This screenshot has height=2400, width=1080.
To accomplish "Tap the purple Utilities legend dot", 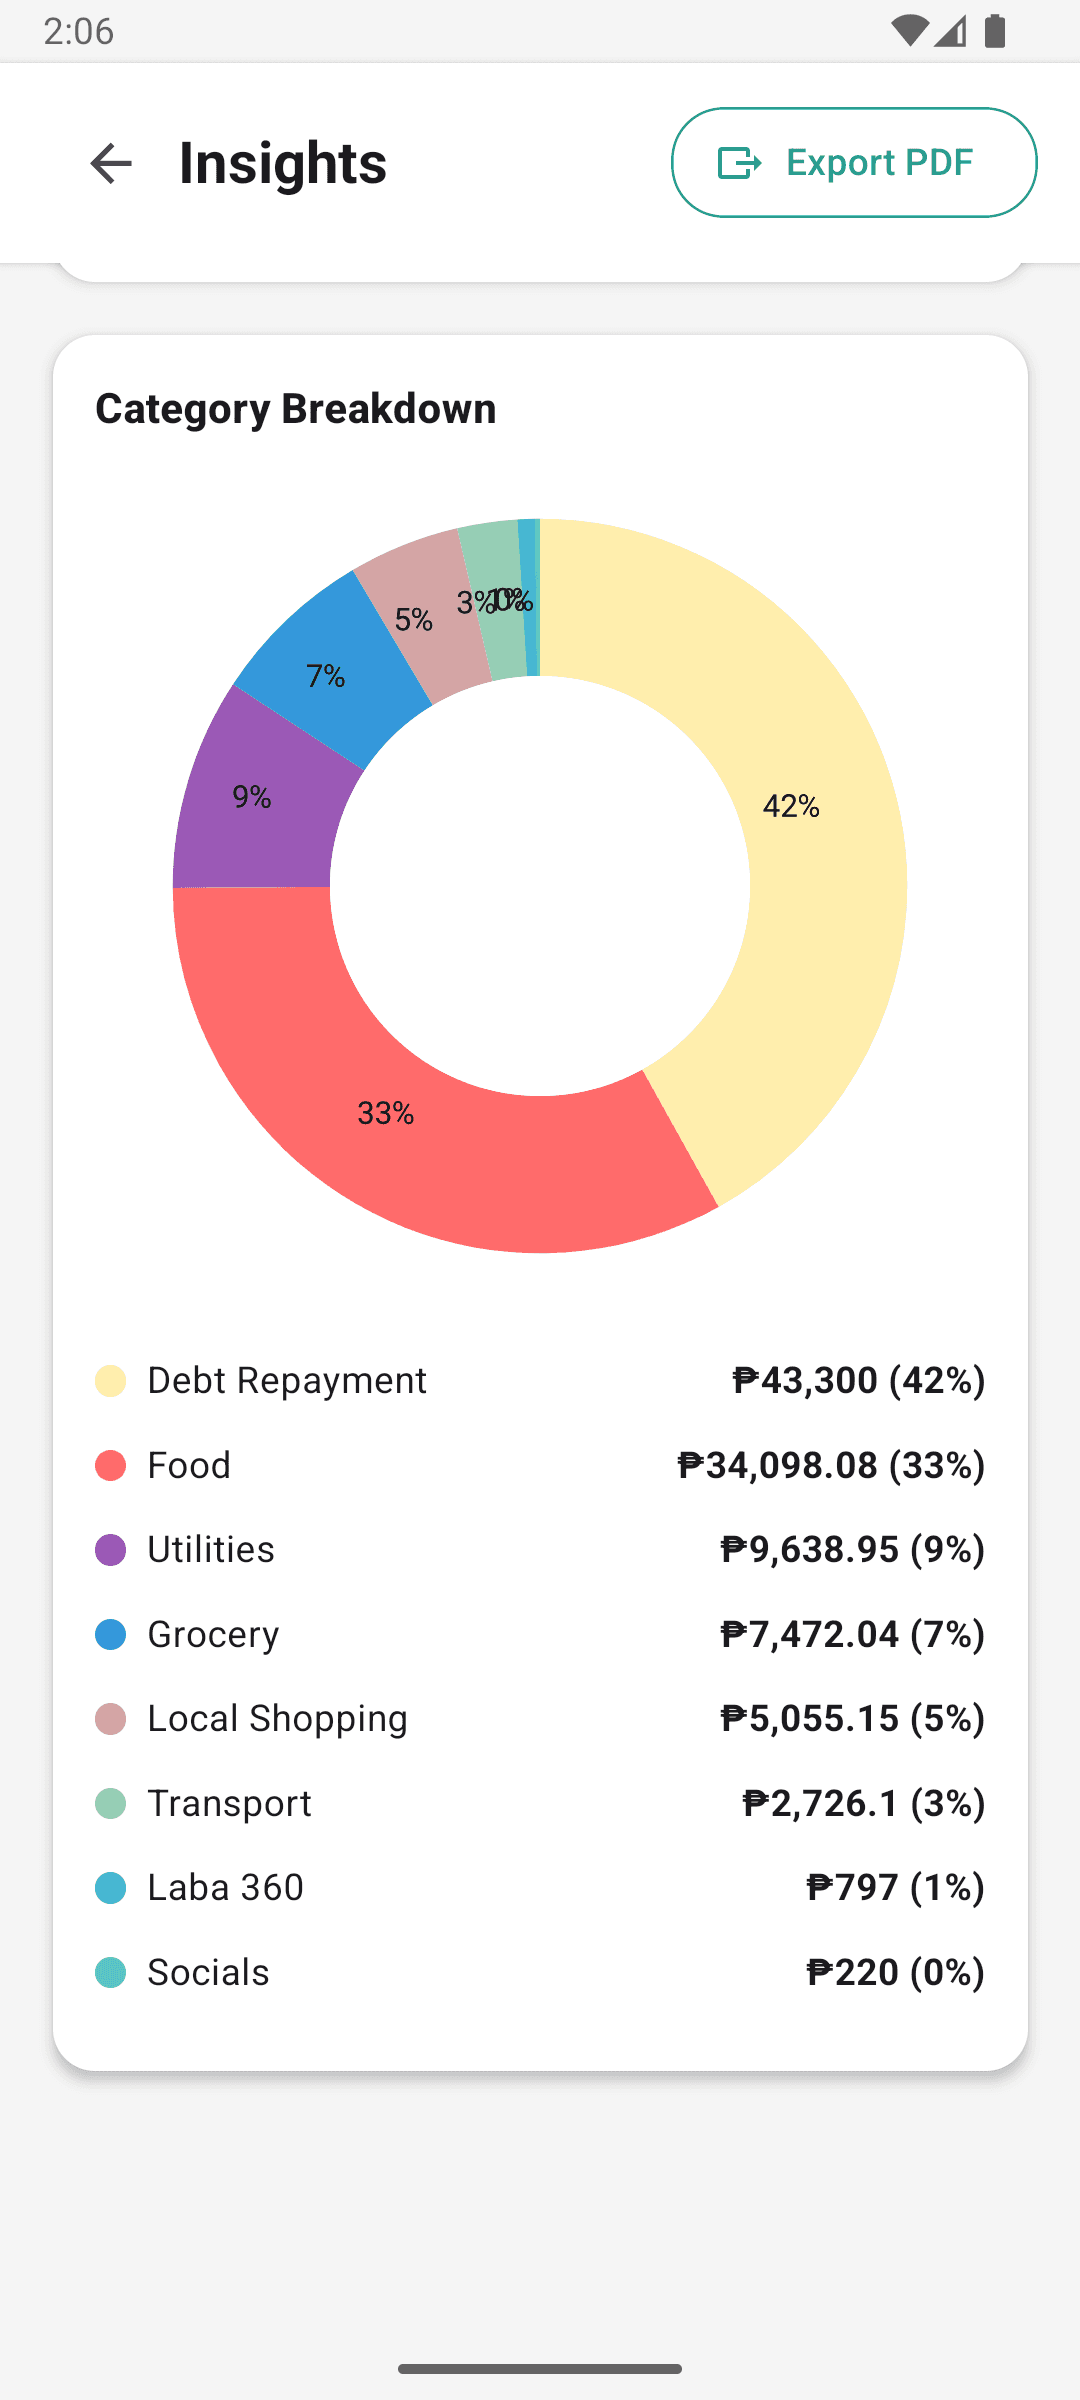I will tap(110, 1550).
